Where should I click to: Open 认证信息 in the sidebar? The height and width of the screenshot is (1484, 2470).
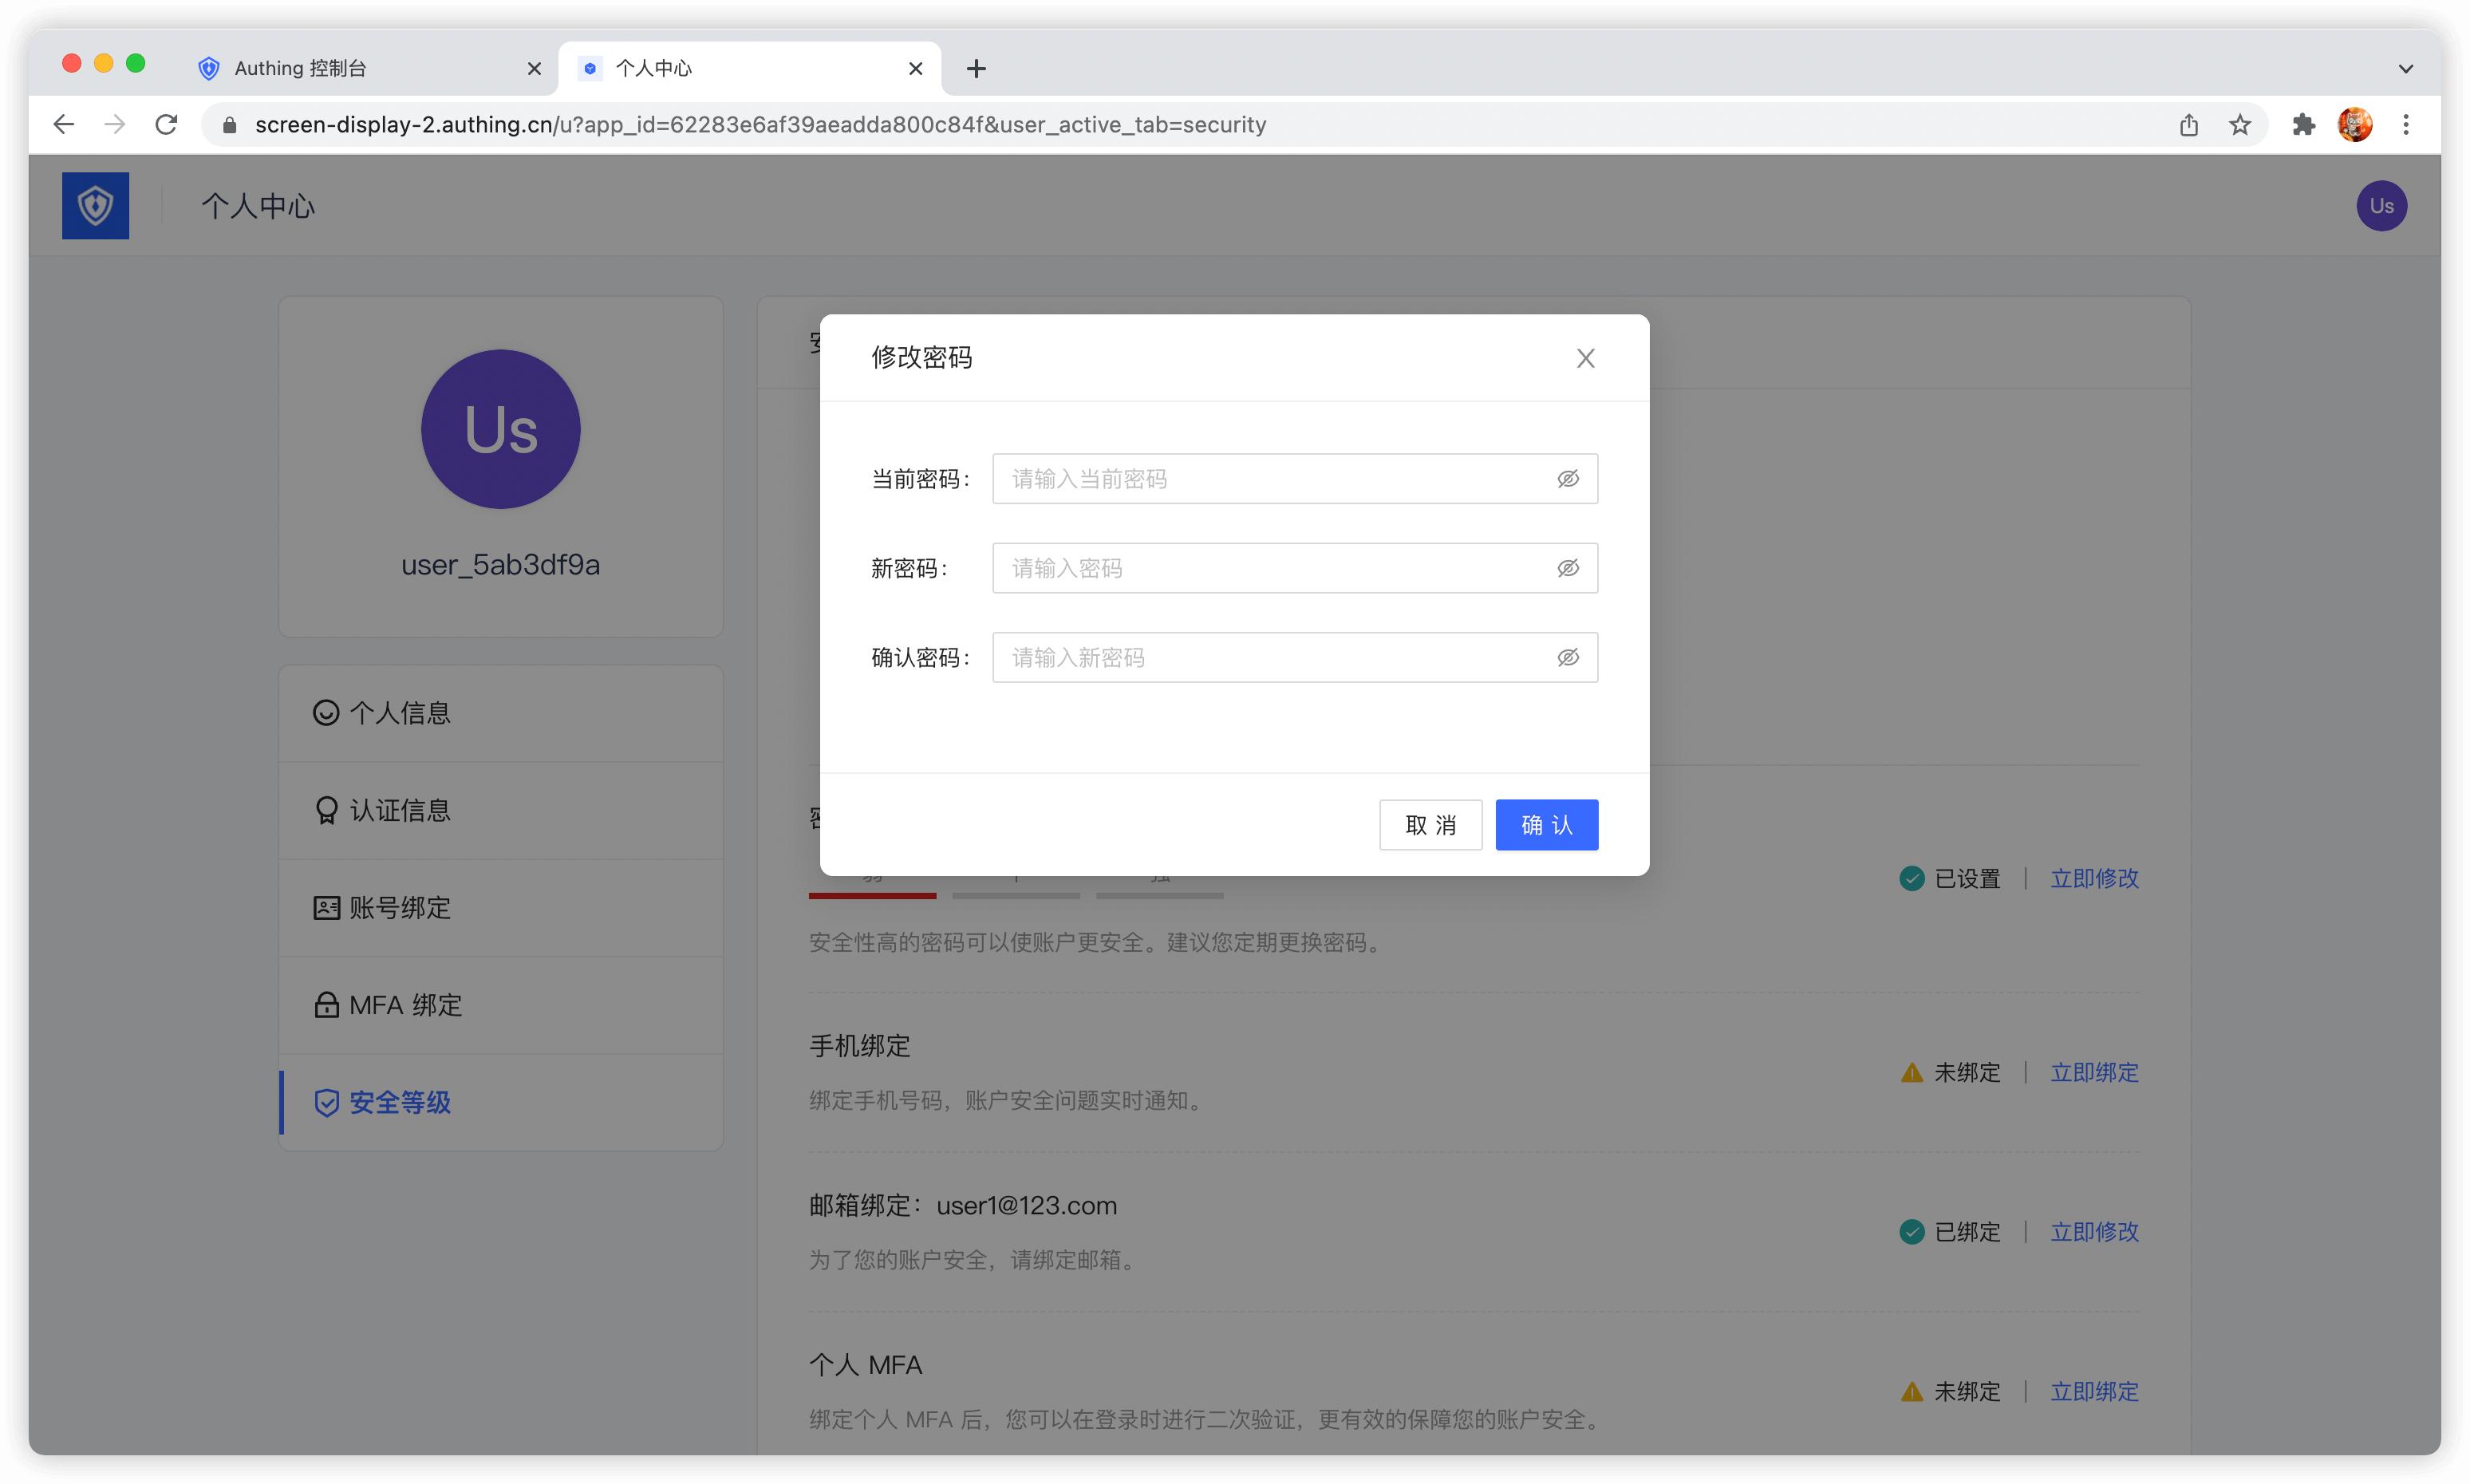pos(501,810)
